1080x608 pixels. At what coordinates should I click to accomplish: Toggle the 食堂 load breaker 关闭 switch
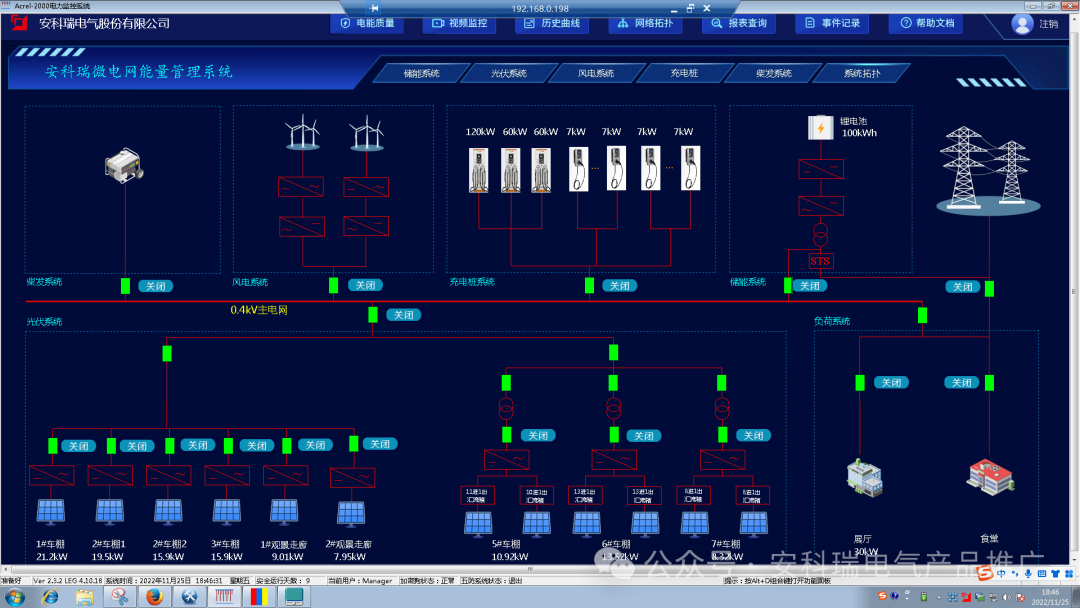pyautogui.click(x=962, y=382)
